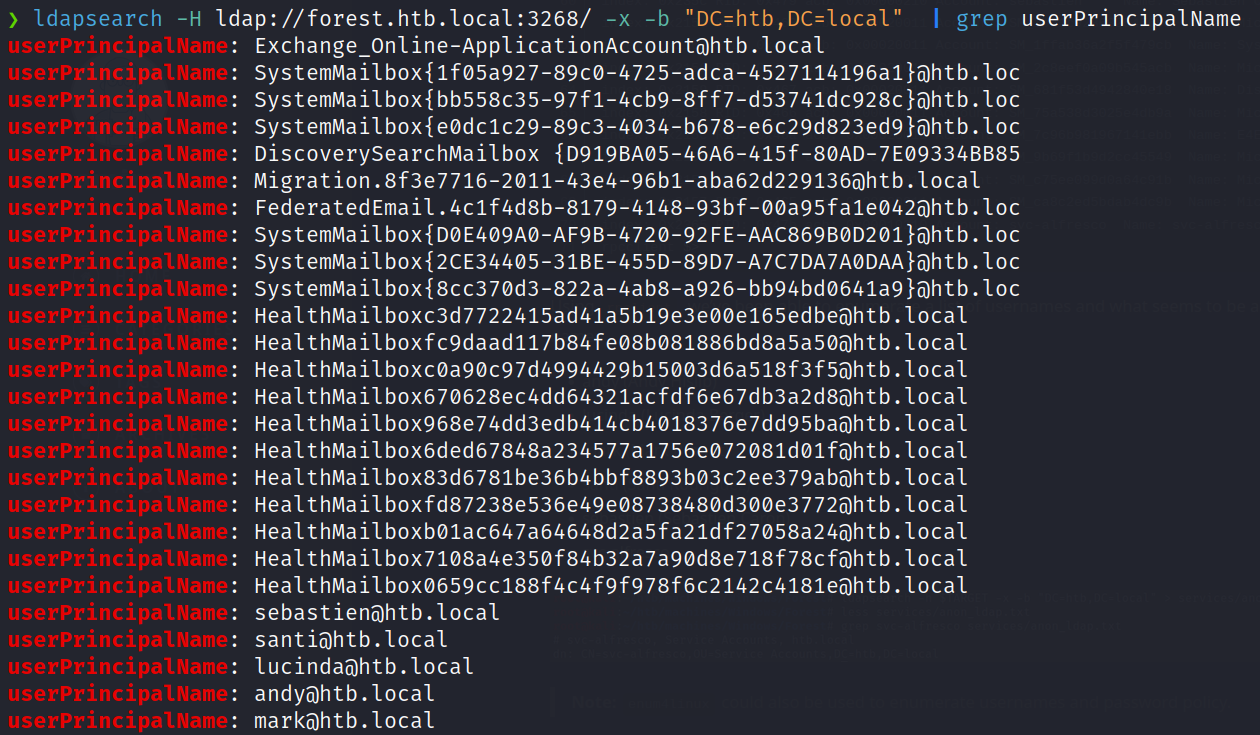Click the quoted "DC=htb,DC=local" base string
Viewport: 1260px width, 735px height.
coord(793,19)
